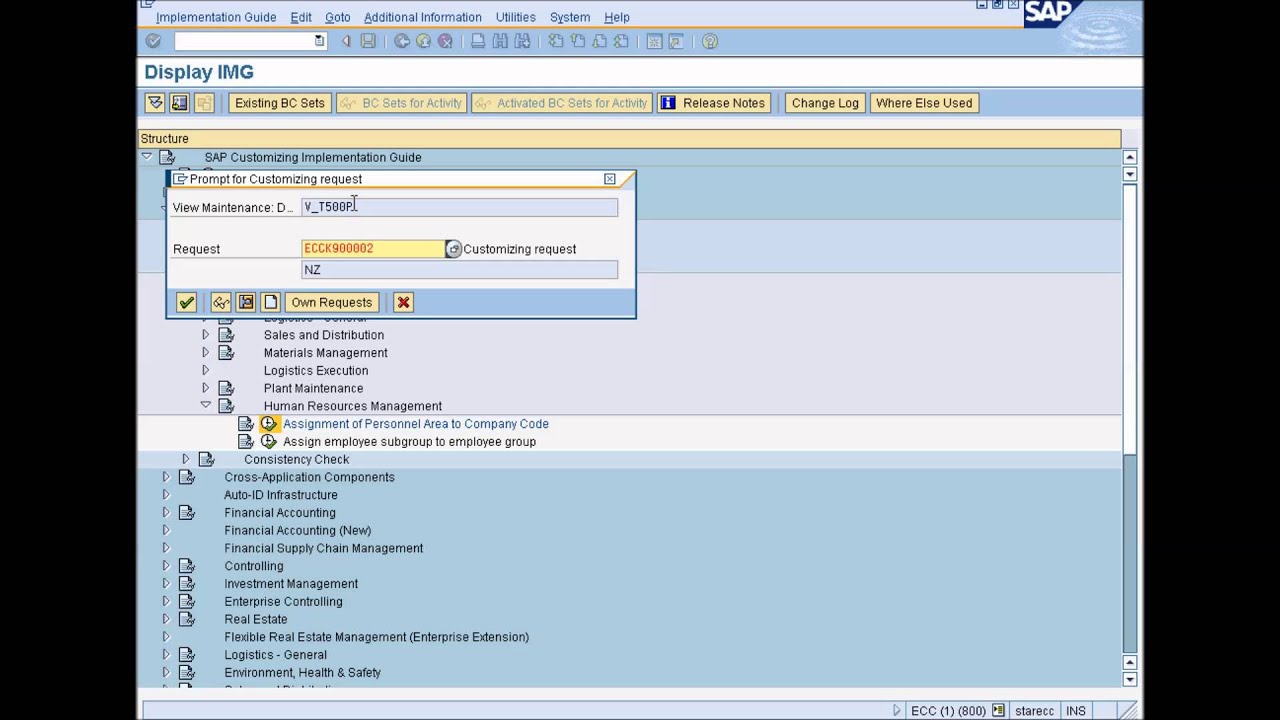Expand Materials Management node
Viewport: 1280px width, 720px height.
[206, 353]
